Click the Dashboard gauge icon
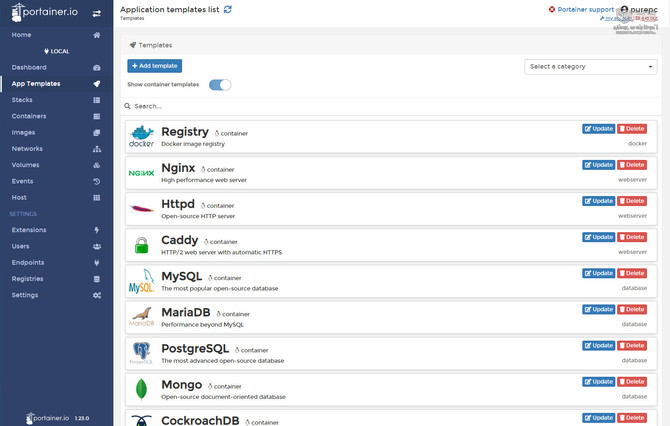This screenshot has height=426, width=670. tap(97, 68)
